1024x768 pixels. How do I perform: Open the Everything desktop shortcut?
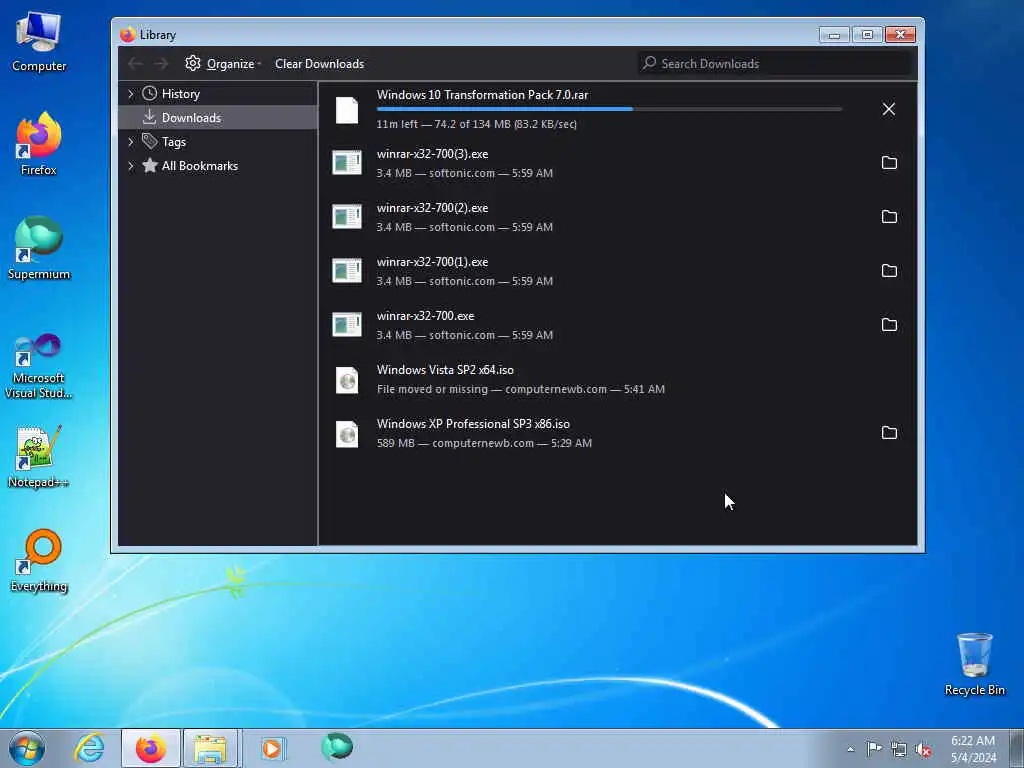point(39,560)
